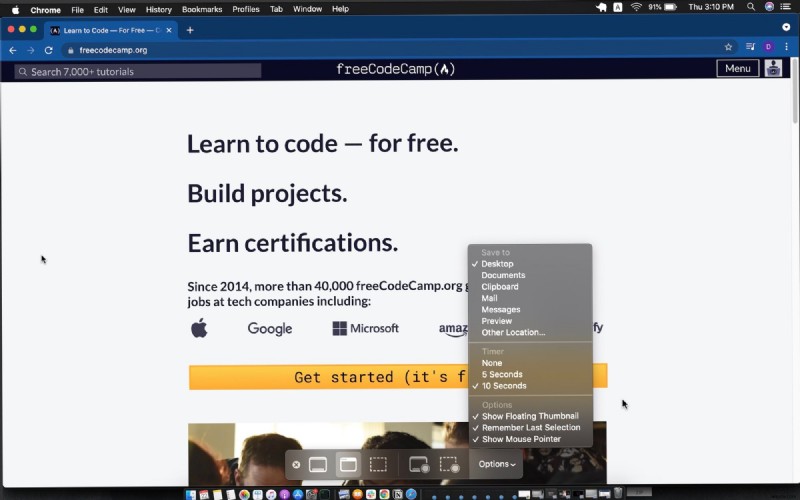Open the Help menu
This screenshot has width=800, height=500.
coord(340,9)
